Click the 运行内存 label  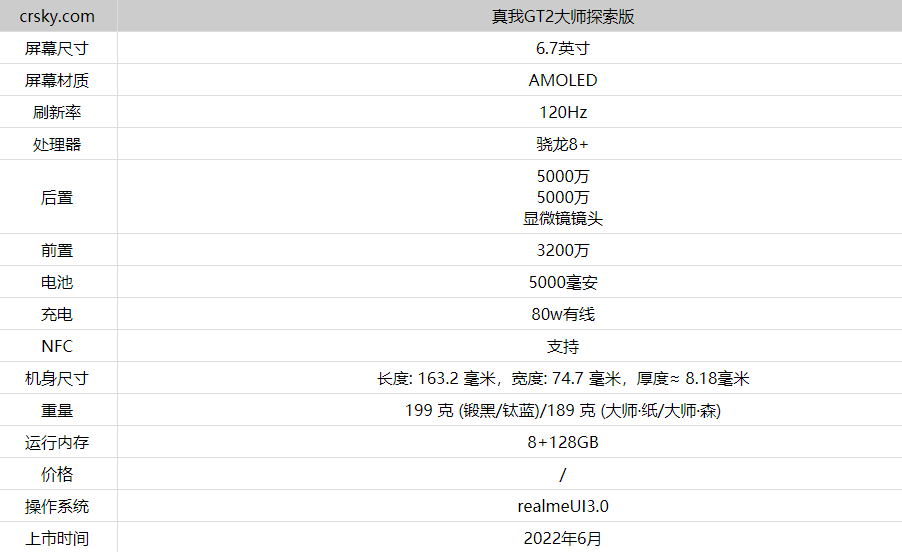click(57, 442)
